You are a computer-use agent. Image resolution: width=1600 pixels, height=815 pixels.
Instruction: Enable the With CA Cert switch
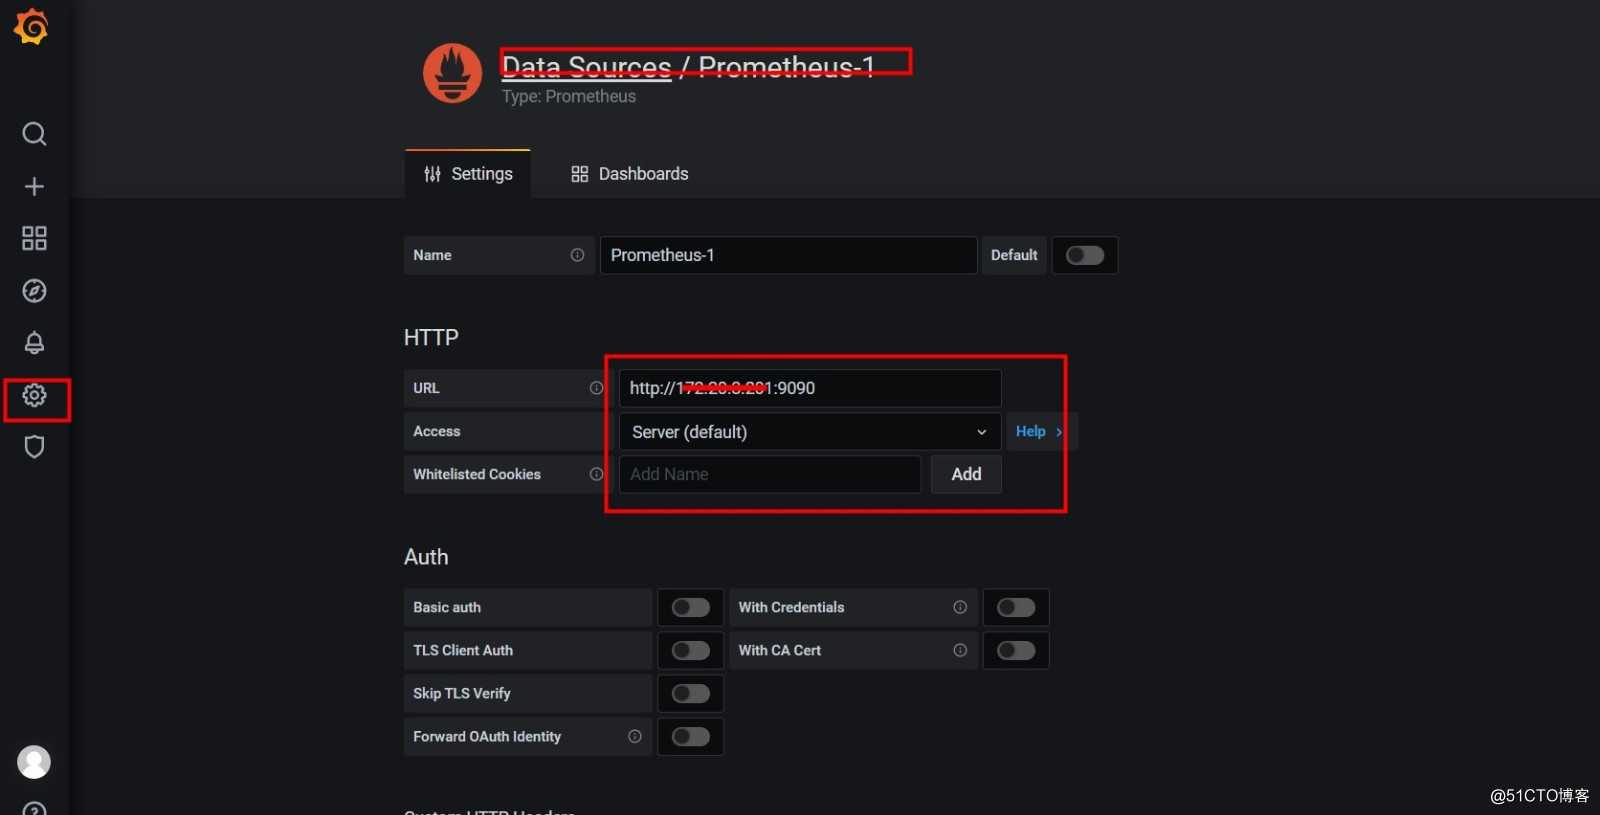click(1016, 650)
